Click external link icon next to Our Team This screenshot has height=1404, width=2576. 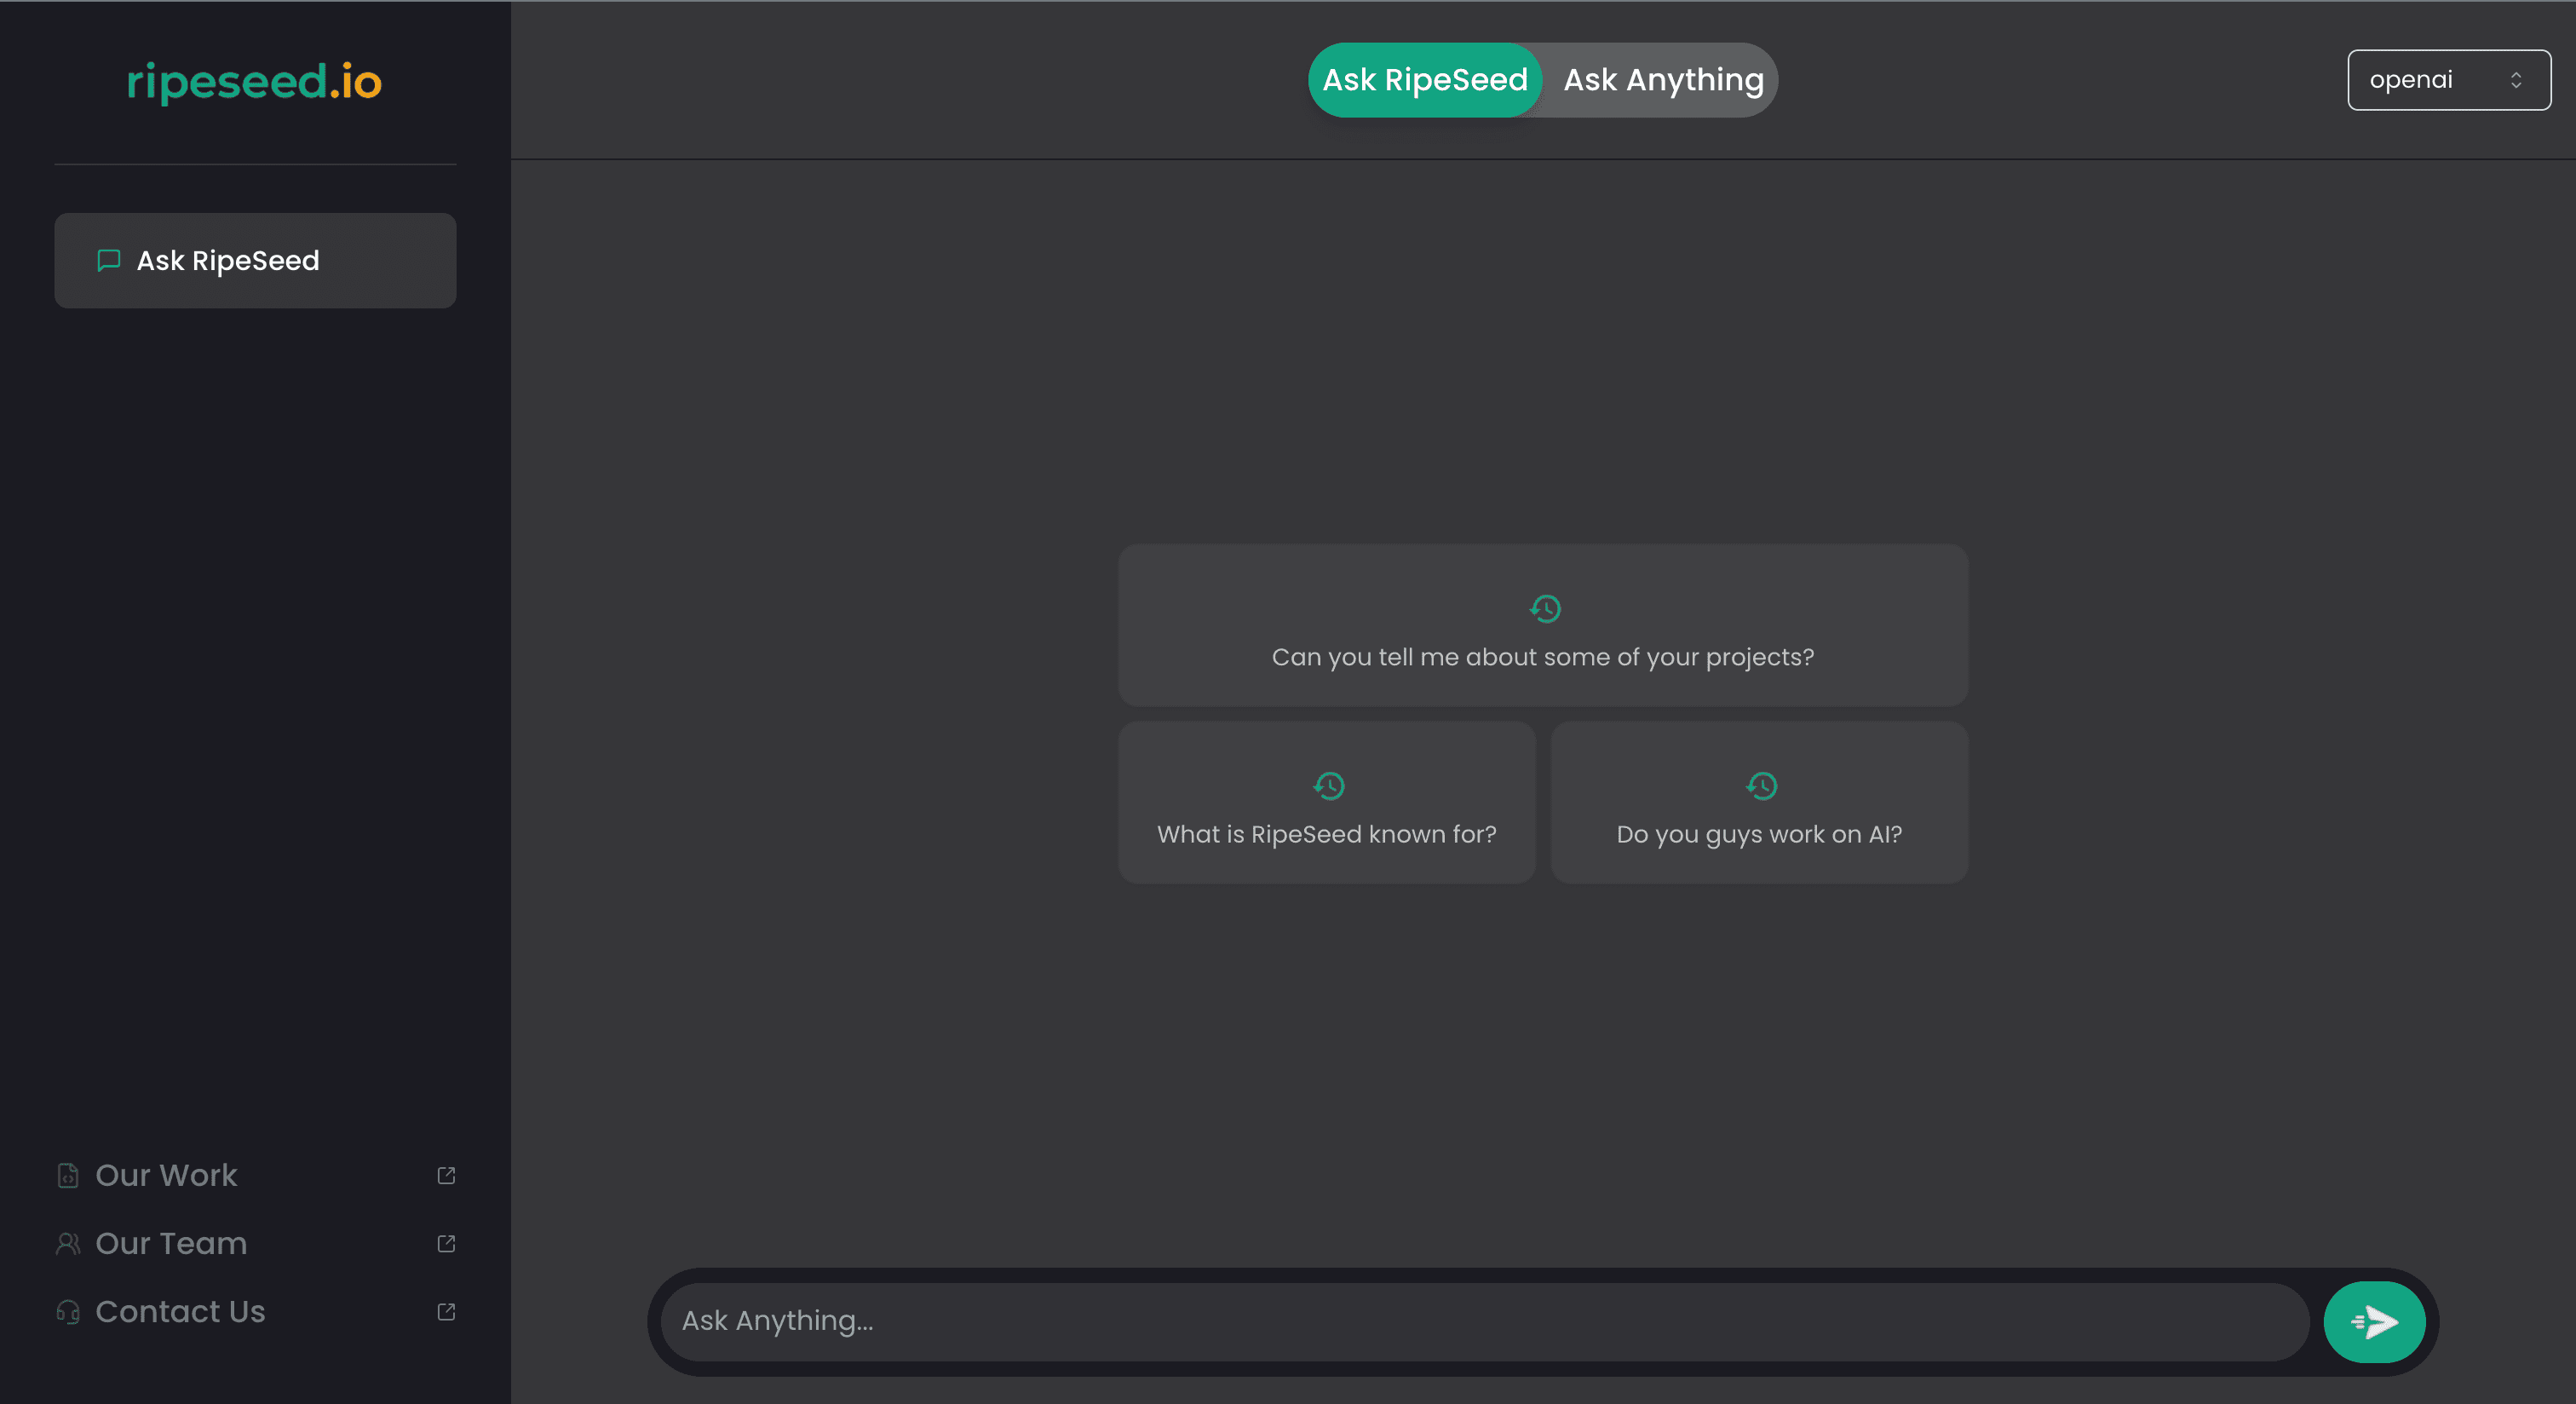(446, 1243)
